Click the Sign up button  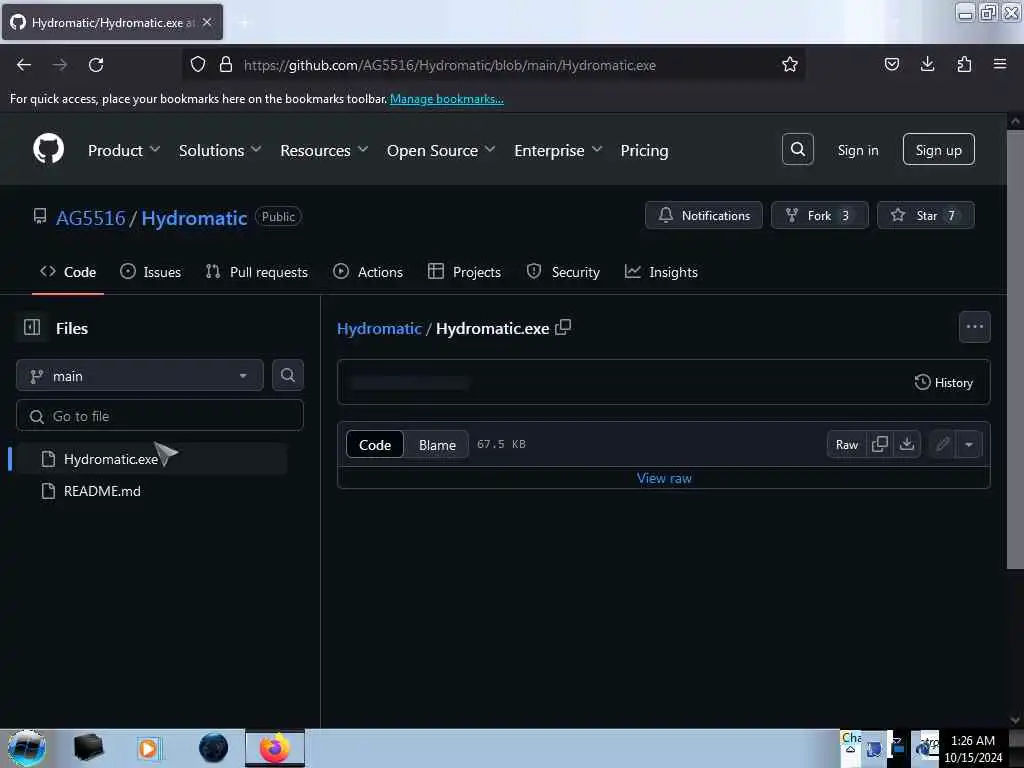(938, 150)
